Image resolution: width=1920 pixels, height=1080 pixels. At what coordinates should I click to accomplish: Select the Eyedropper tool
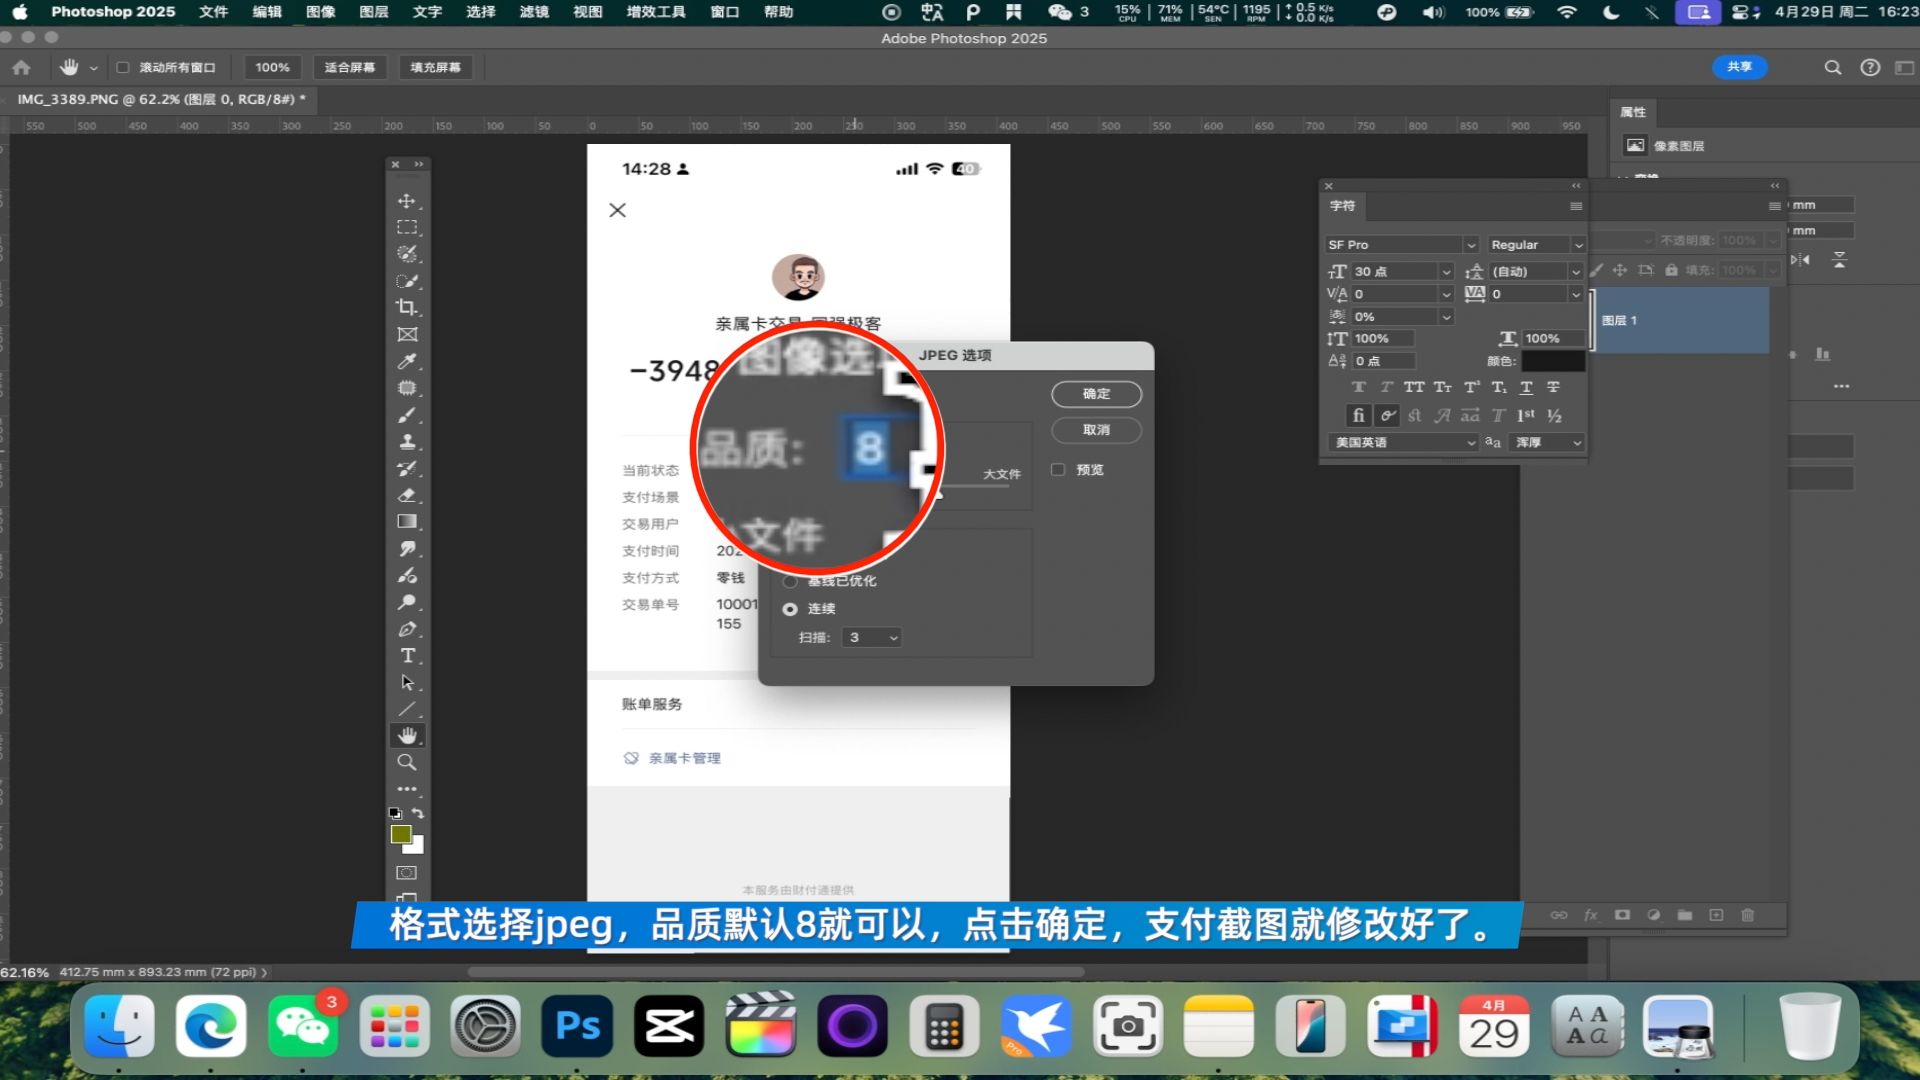(x=407, y=362)
